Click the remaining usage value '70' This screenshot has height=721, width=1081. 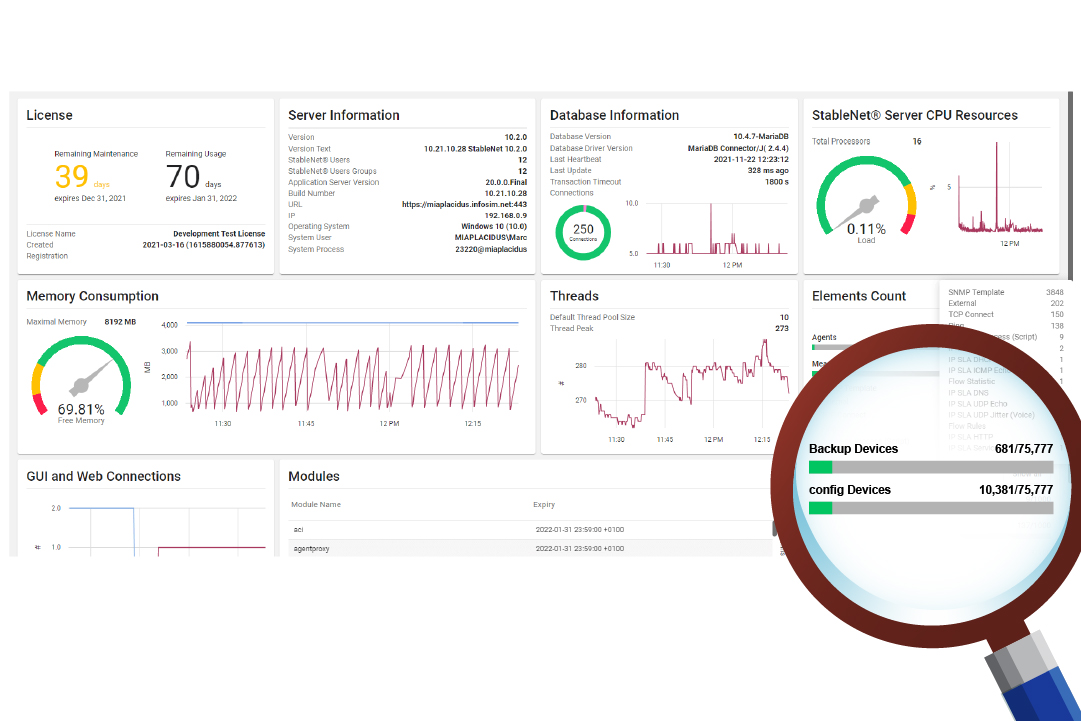[x=183, y=176]
